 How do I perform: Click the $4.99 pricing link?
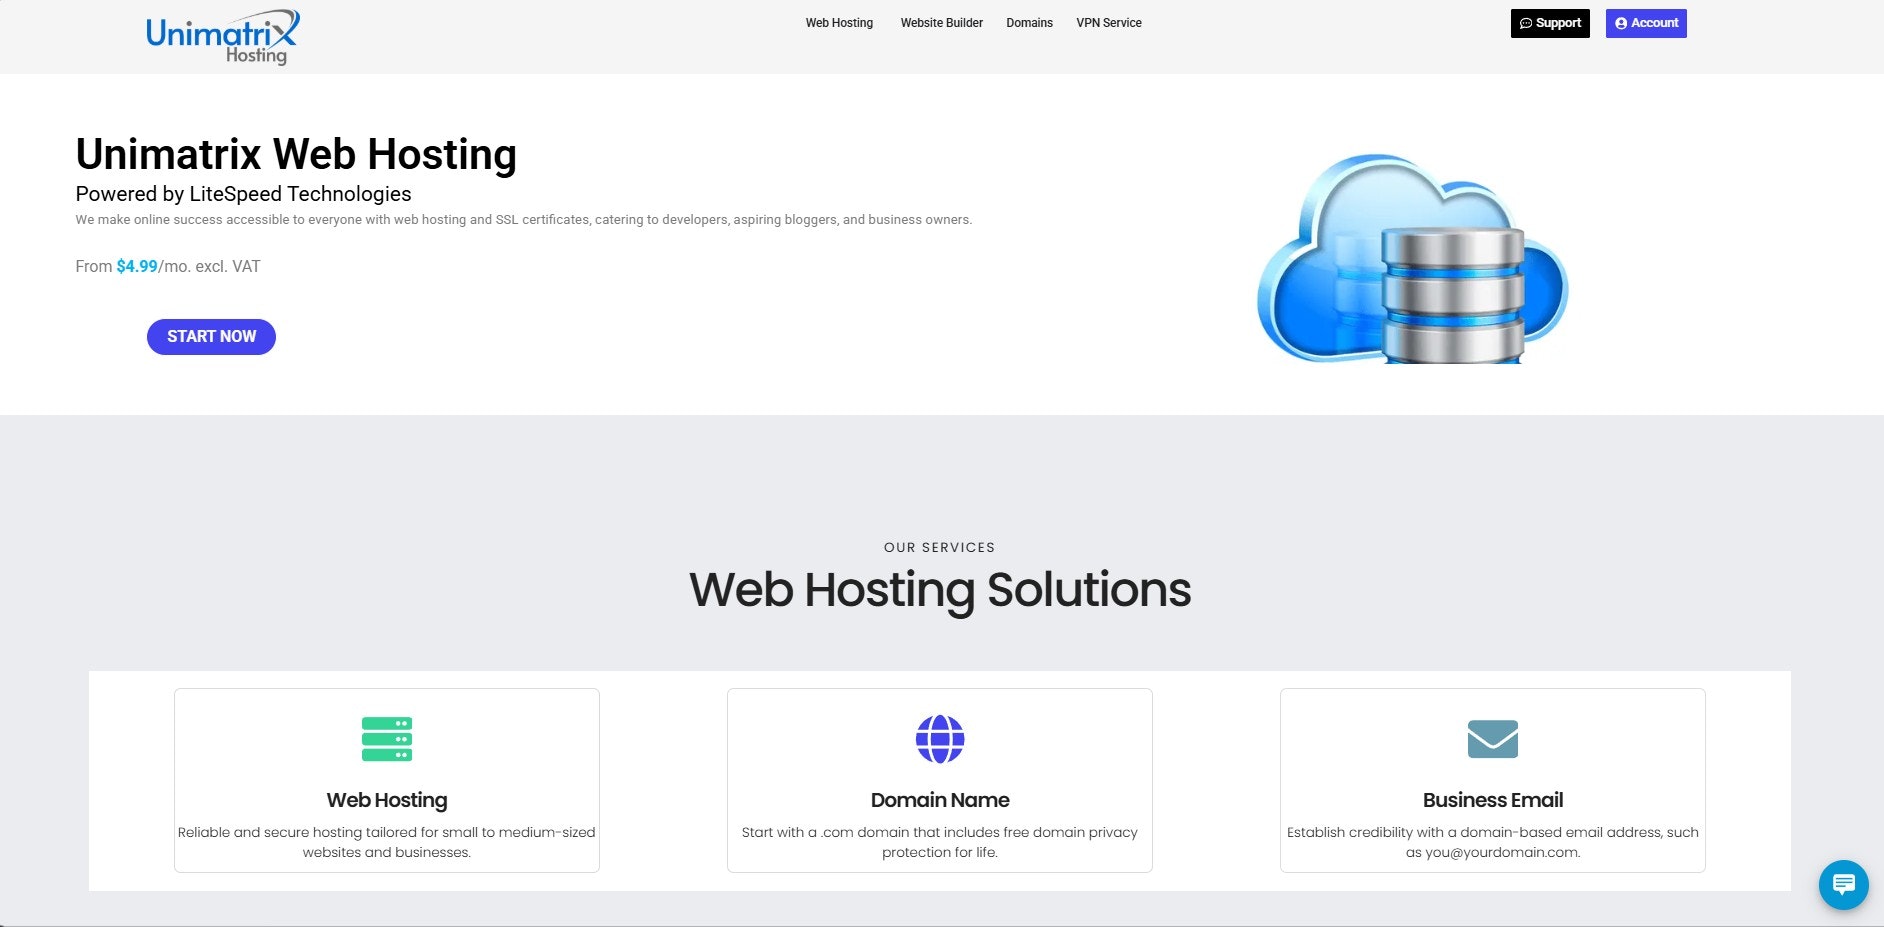(x=135, y=266)
